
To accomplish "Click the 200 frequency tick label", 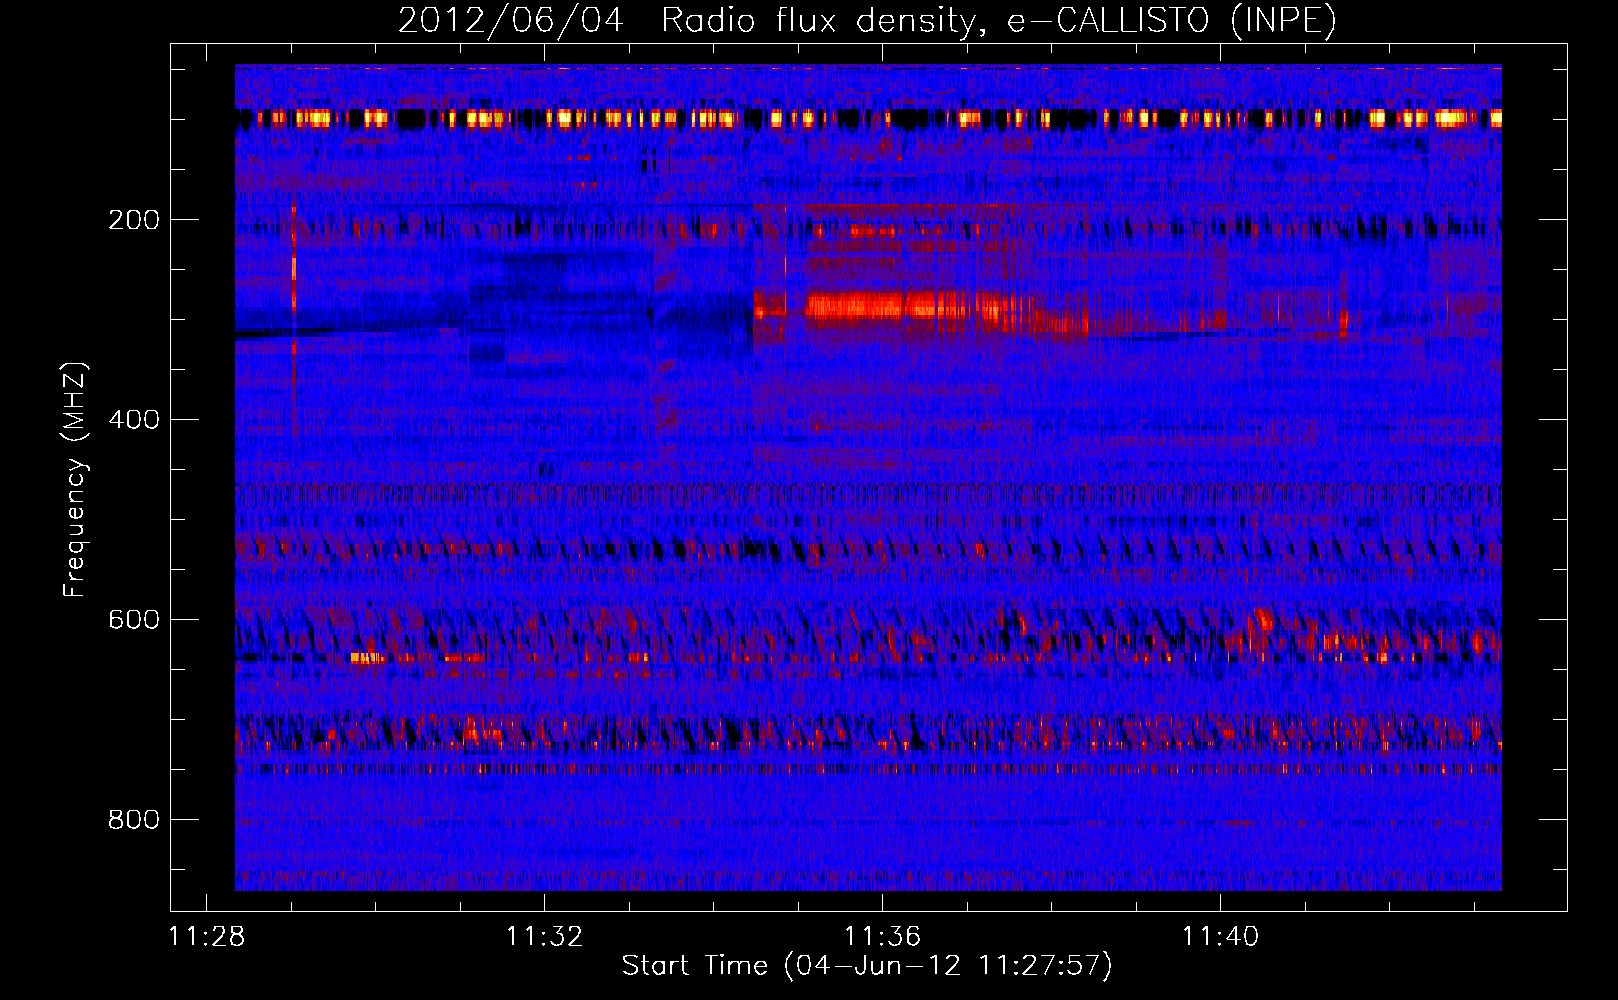I will point(134,220).
